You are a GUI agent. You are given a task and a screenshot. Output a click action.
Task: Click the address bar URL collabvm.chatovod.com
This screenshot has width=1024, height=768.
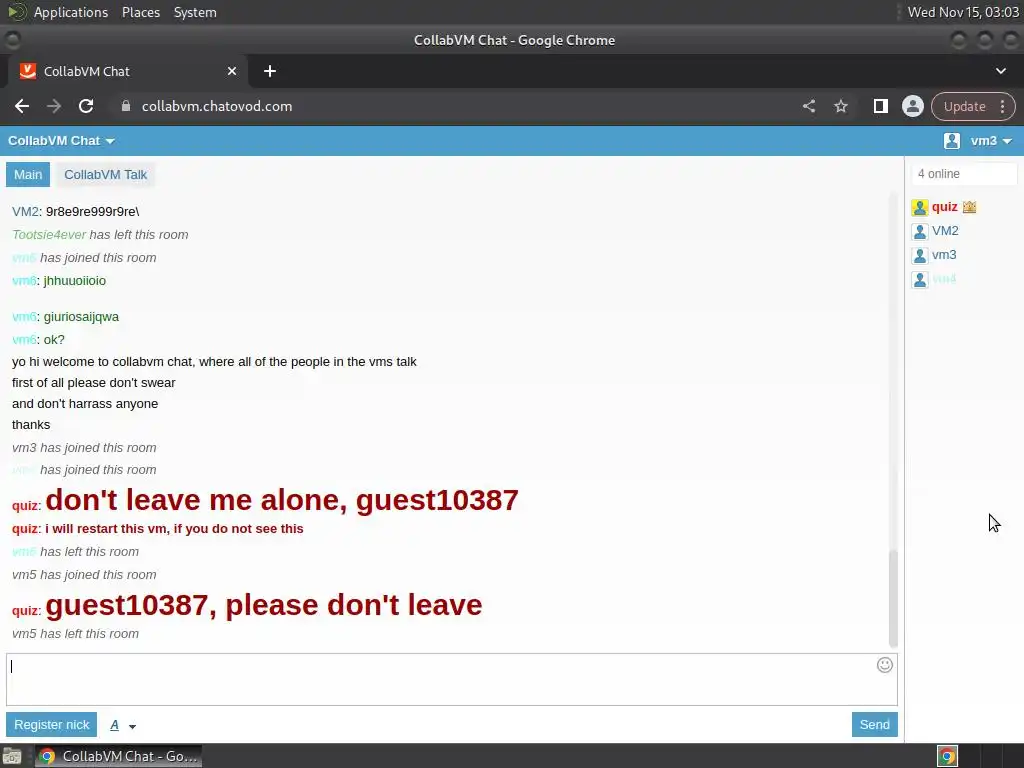217,106
